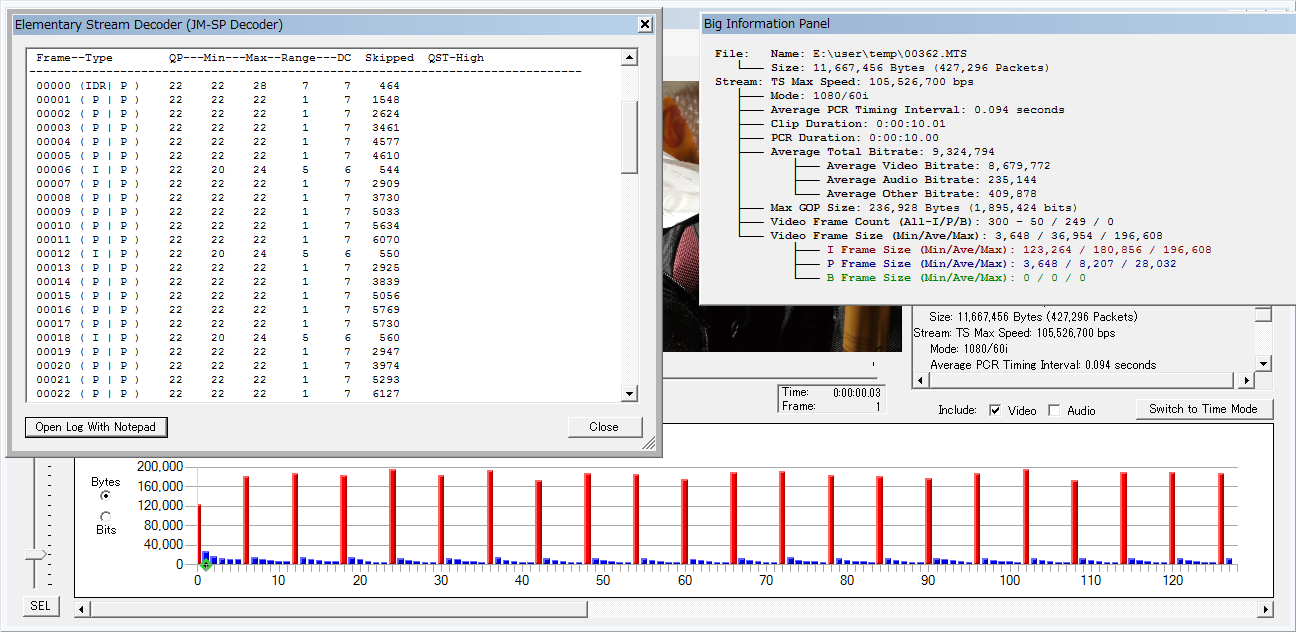Select the green marker at frame 1
The height and width of the screenshot is (632, 1296).
tap(205, 566)
